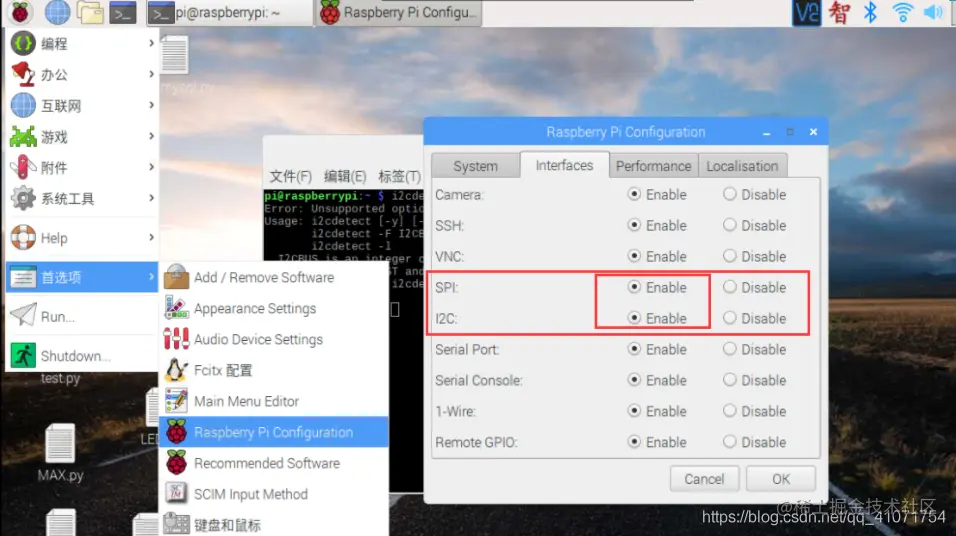Select Enable for Camera
Screen dimensions: 956x536
click(634, 194)
